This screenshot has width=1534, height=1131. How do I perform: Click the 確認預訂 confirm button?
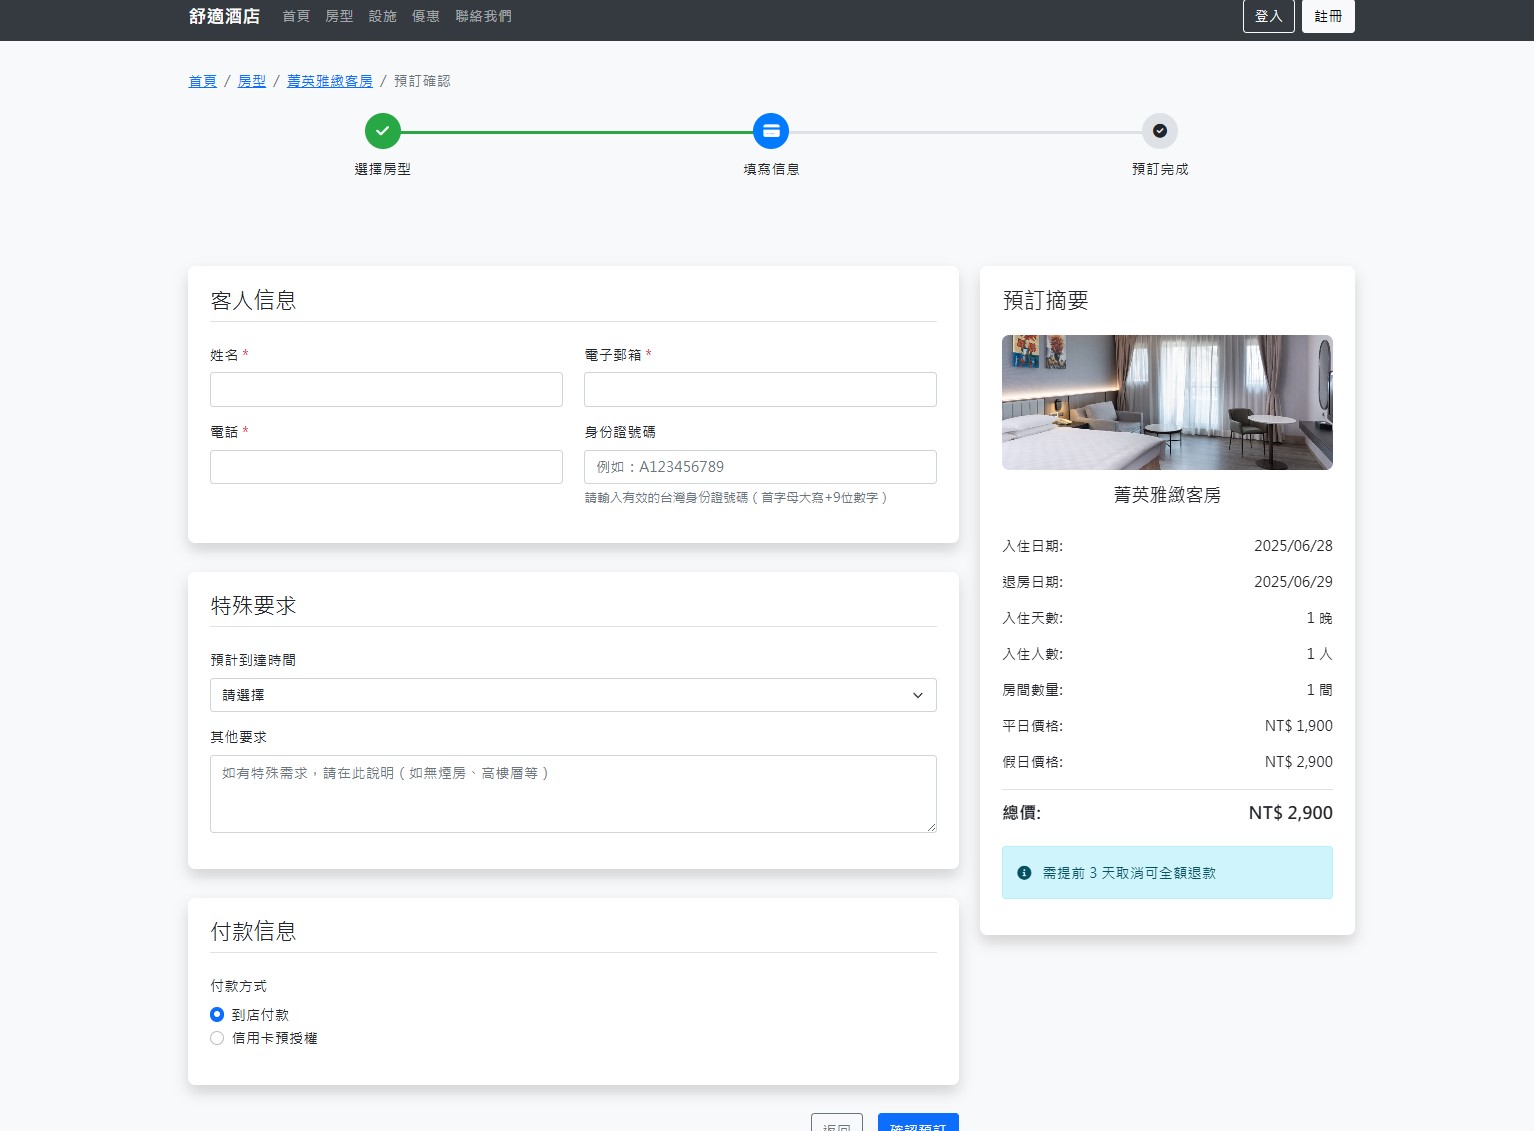pyautogui.click(x=917, y=1126)
